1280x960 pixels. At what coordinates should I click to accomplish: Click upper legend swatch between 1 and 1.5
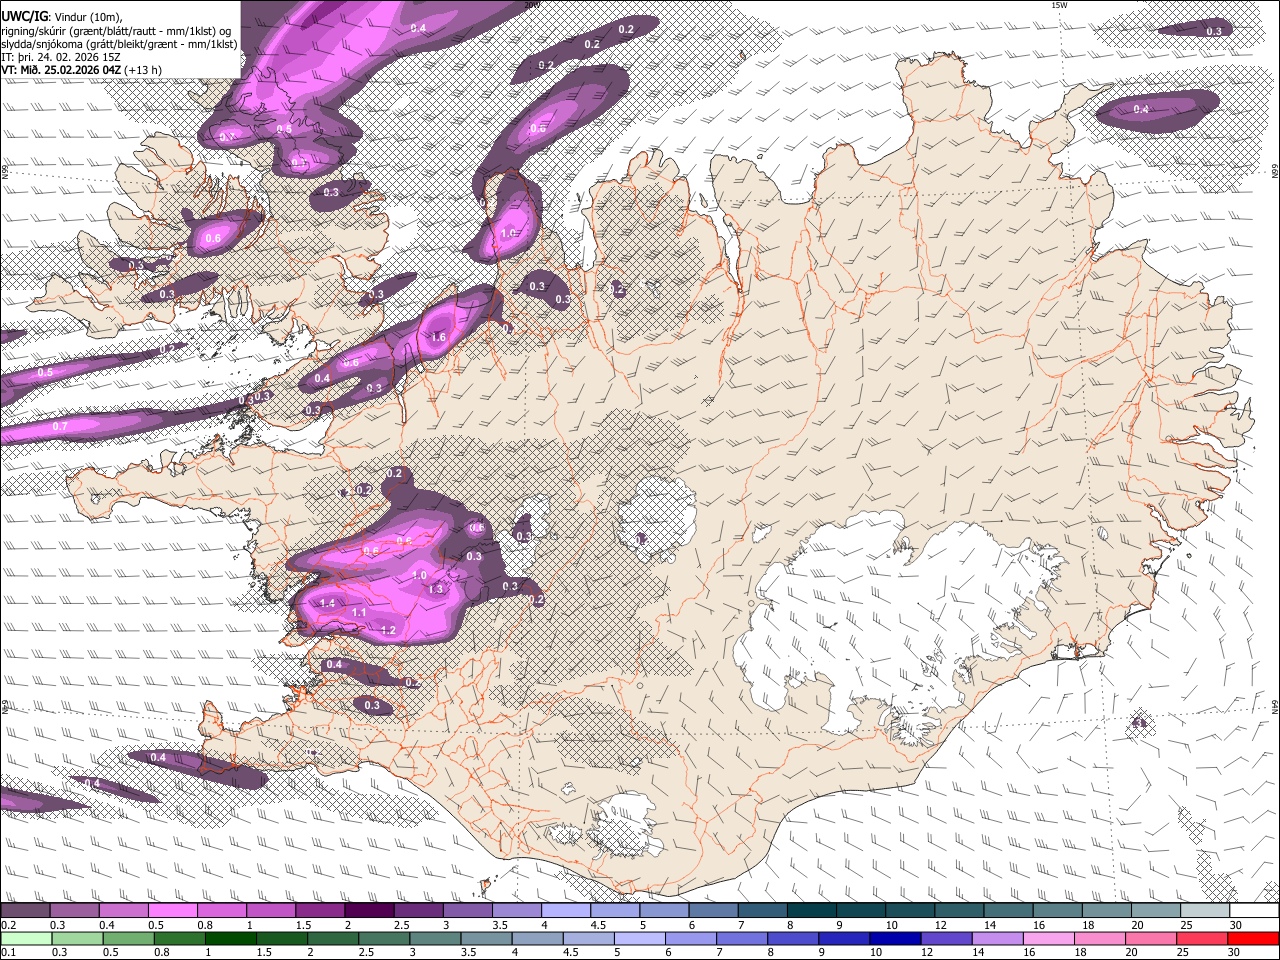coord(270,910)
